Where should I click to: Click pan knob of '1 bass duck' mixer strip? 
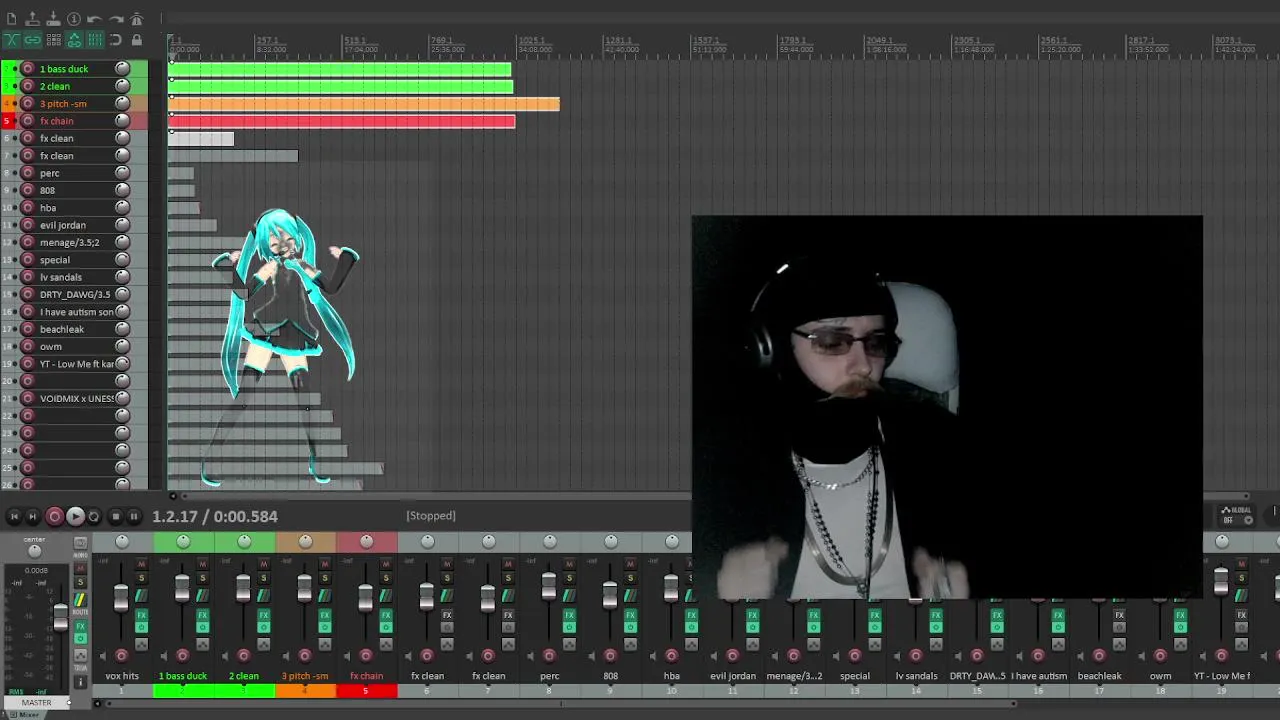click(x=183, y=541)
